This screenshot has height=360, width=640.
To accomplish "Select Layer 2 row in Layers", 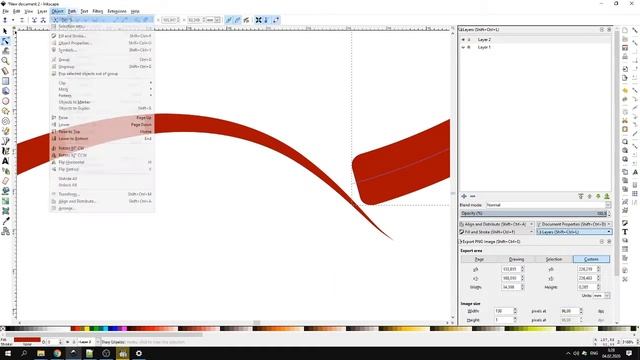I will (x=535, y=40).
